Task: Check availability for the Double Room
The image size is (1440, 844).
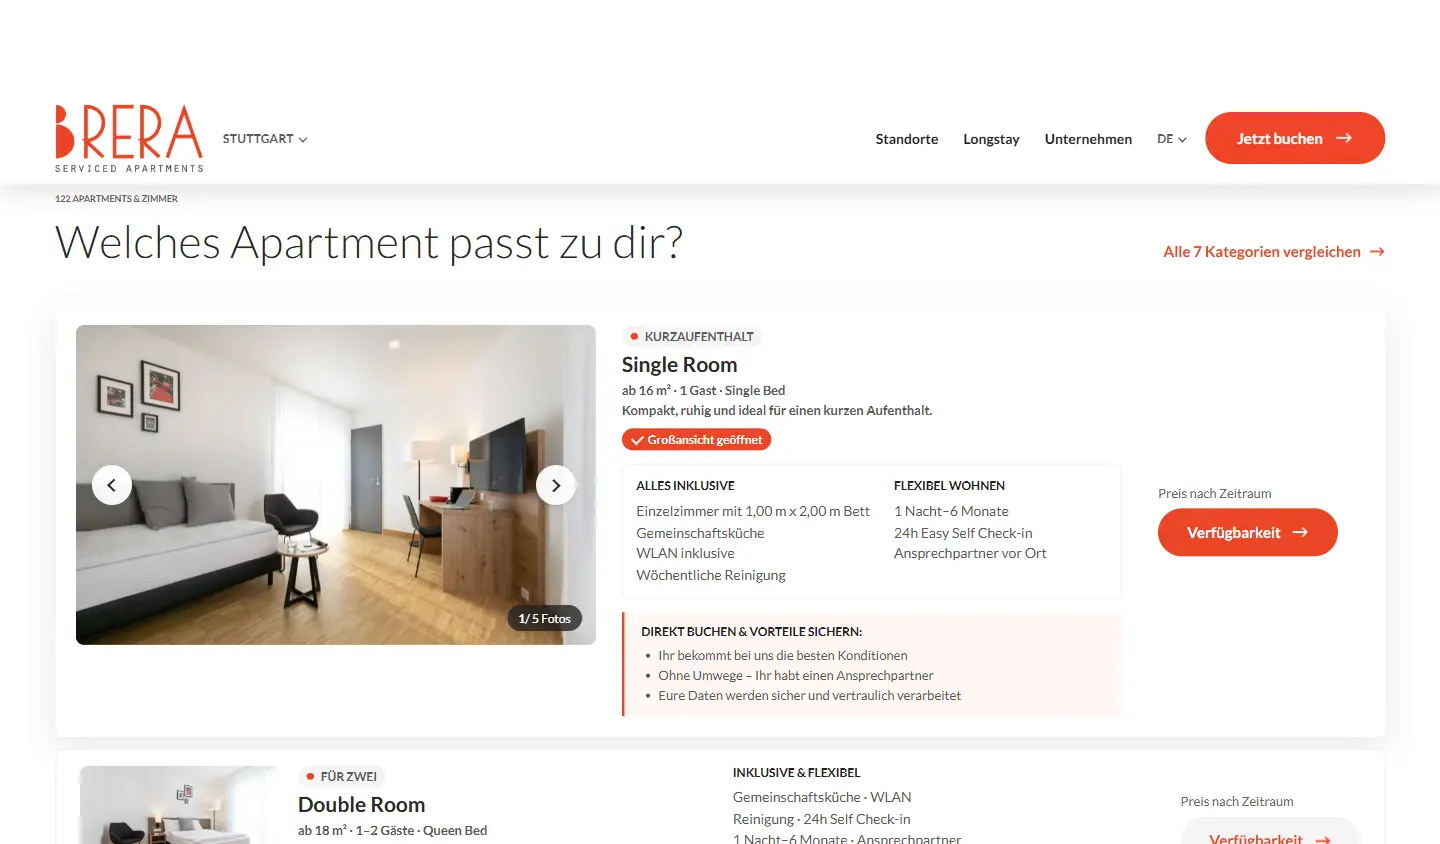Action: [1270, 833]
